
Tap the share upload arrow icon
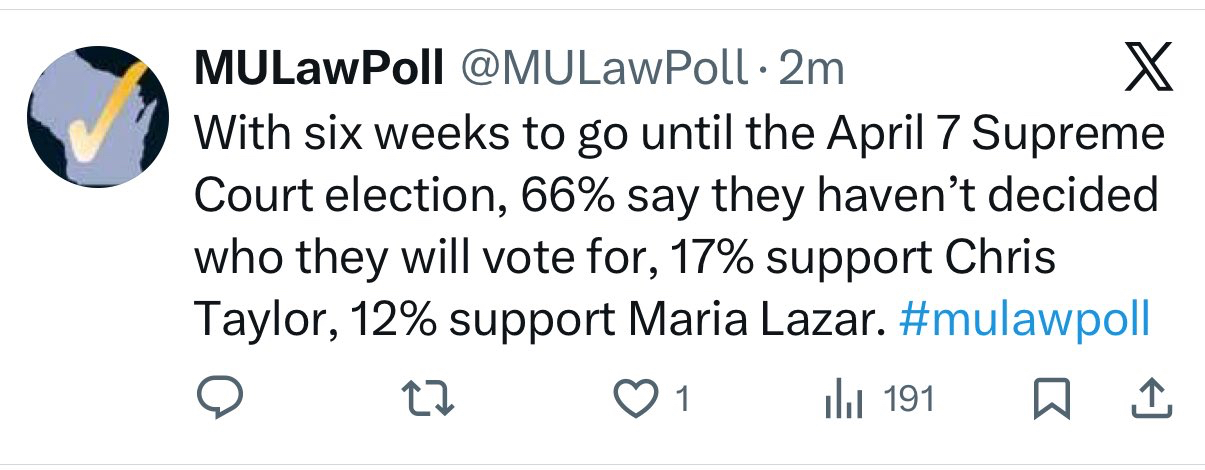[x=1150, y=400]
